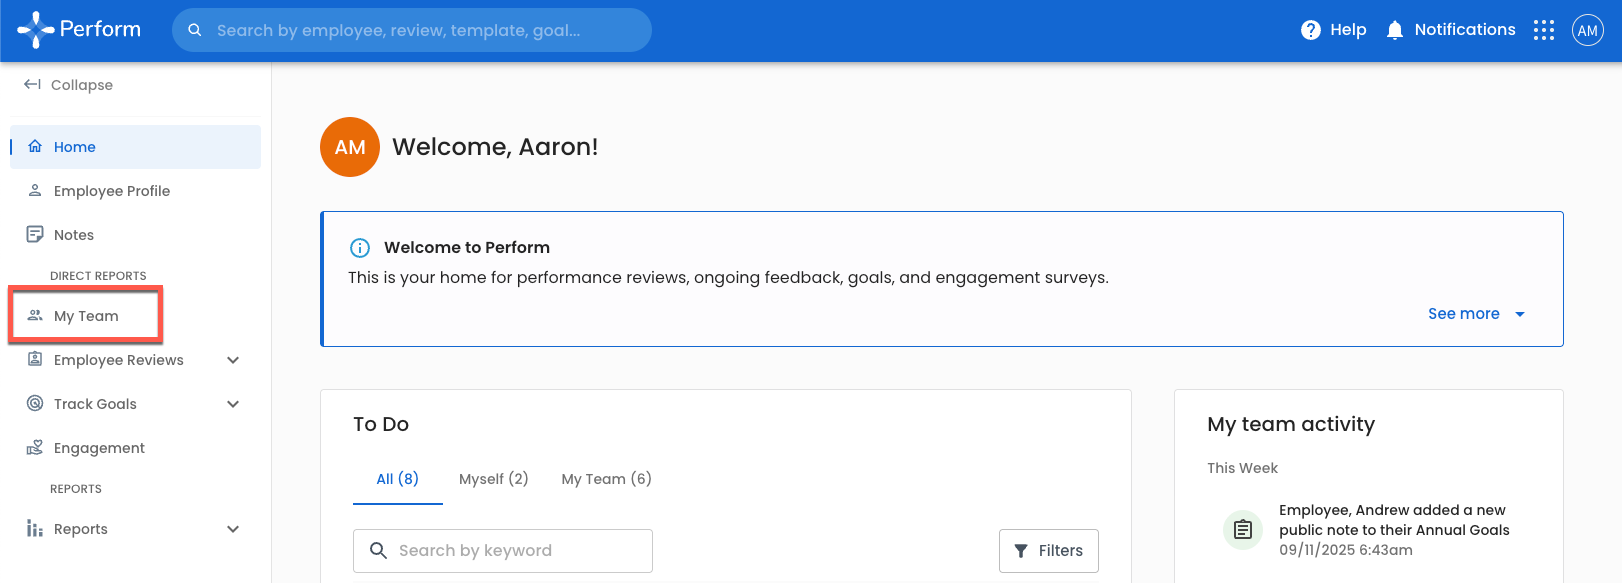
Task: Expand the Employee Reviews submenu
Action: click(233, 360)
